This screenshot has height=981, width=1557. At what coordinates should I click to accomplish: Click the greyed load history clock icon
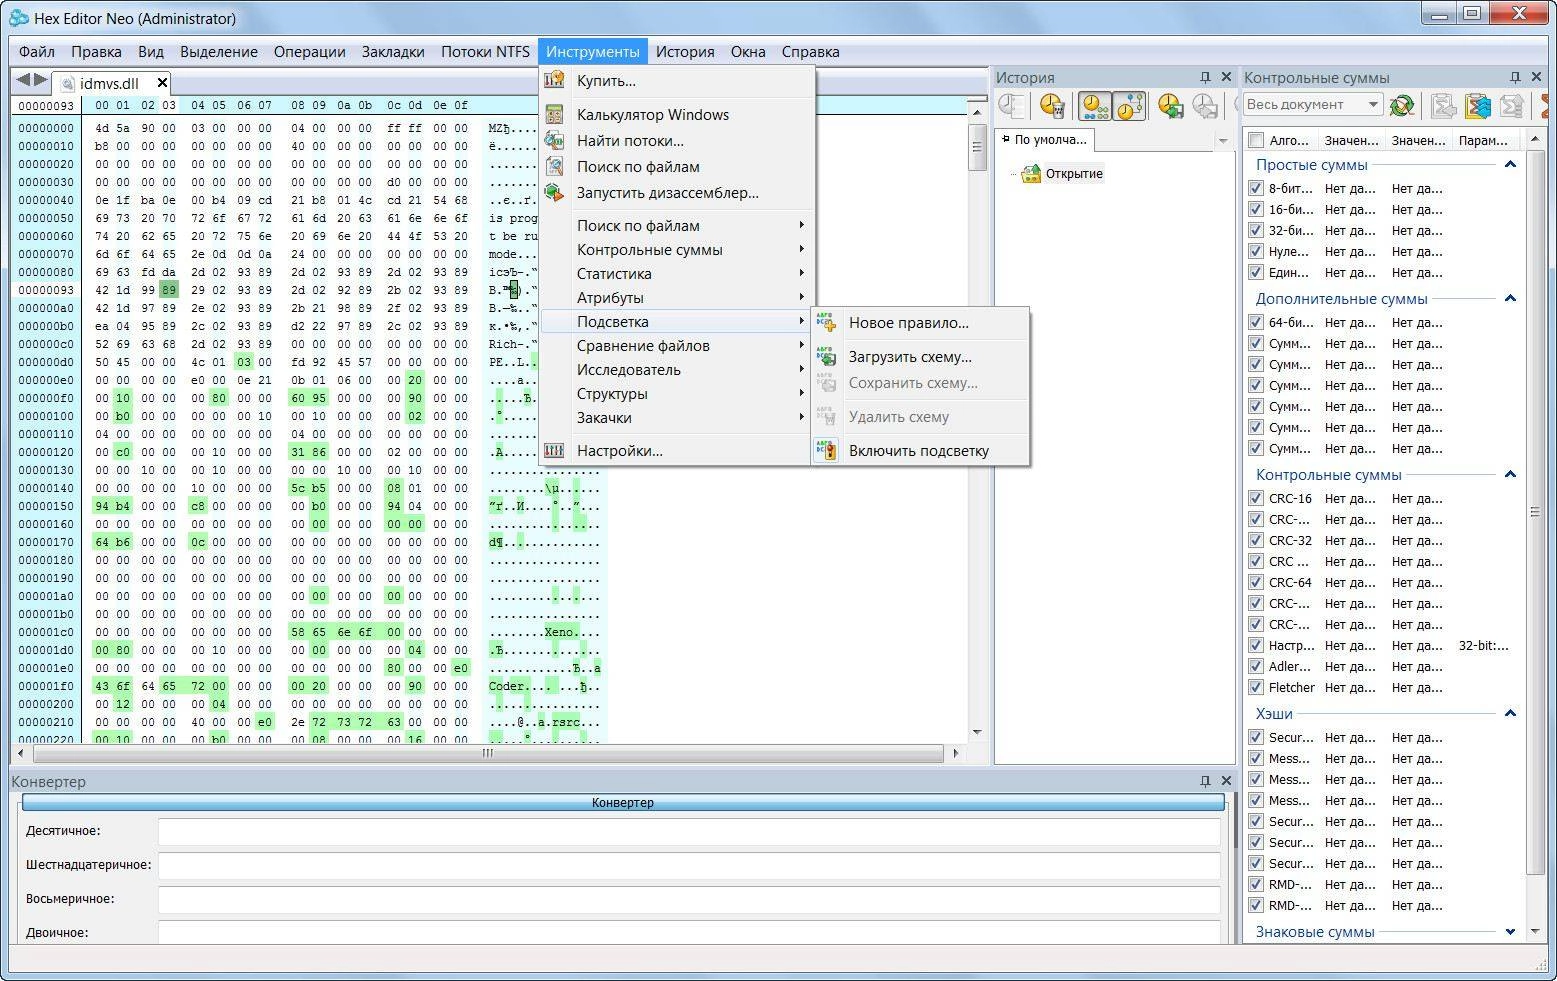pyautogui.click(x=1206, y=105)
